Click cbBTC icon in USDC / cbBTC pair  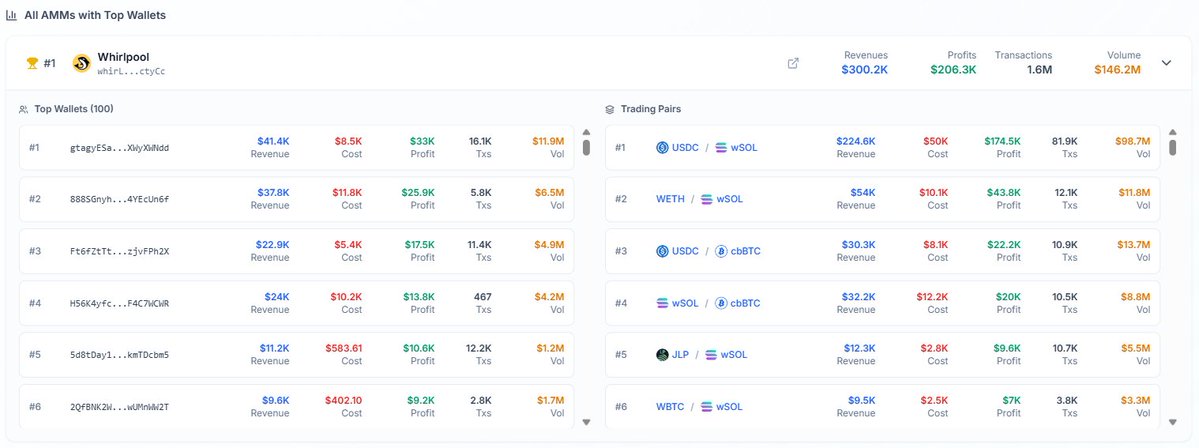pyautogui.click(x=721, y=252)
